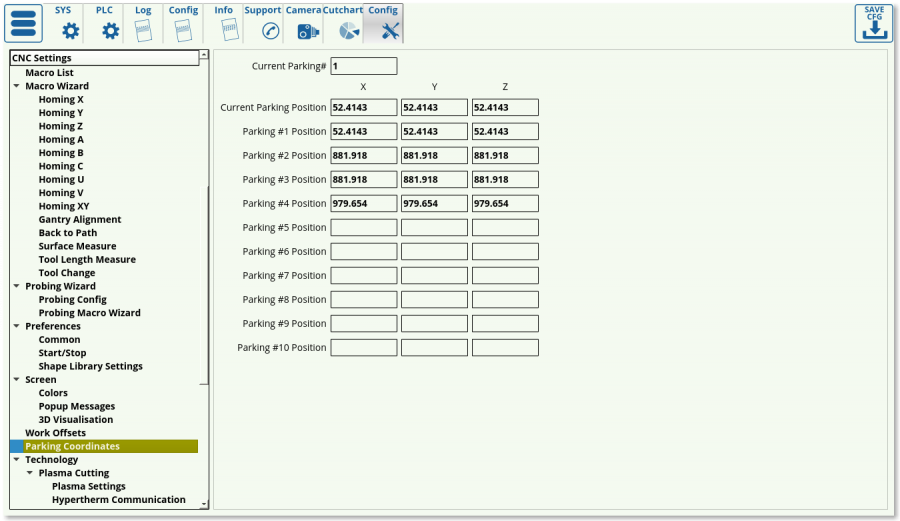Select Gantry Alignment in the tree
This screenshot has width=900, height=521.
[80, 219]
